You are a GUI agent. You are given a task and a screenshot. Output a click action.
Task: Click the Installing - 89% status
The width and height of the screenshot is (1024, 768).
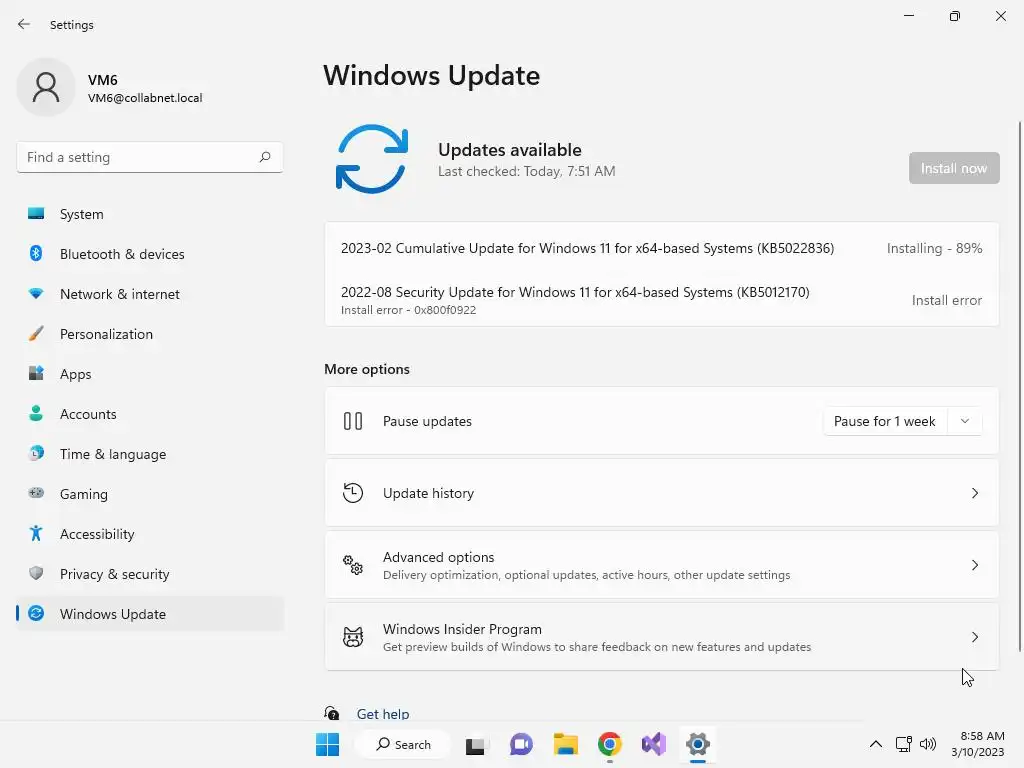tap(934, 248)
